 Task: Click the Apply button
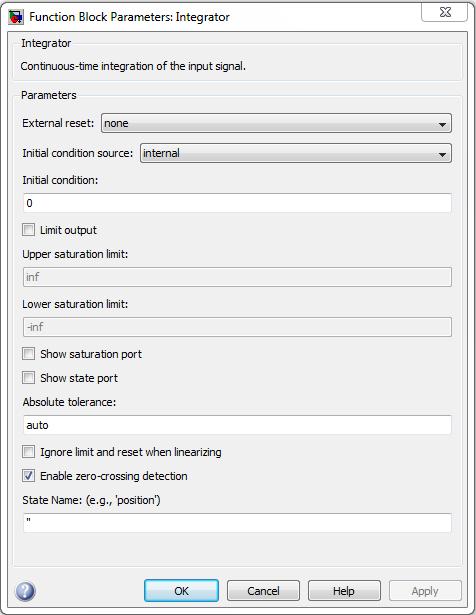(x=425, y=591)
